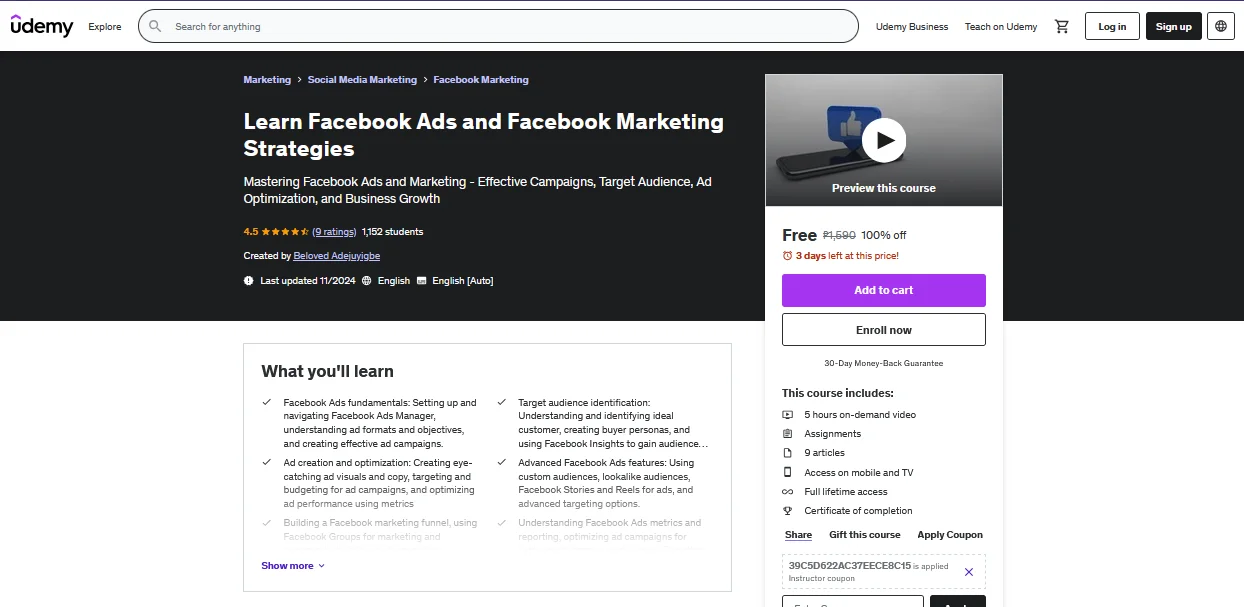Click the articles document icon
Image resolution: width=1244 pixels, height=607 pixels.
click(x=788, y=453)
